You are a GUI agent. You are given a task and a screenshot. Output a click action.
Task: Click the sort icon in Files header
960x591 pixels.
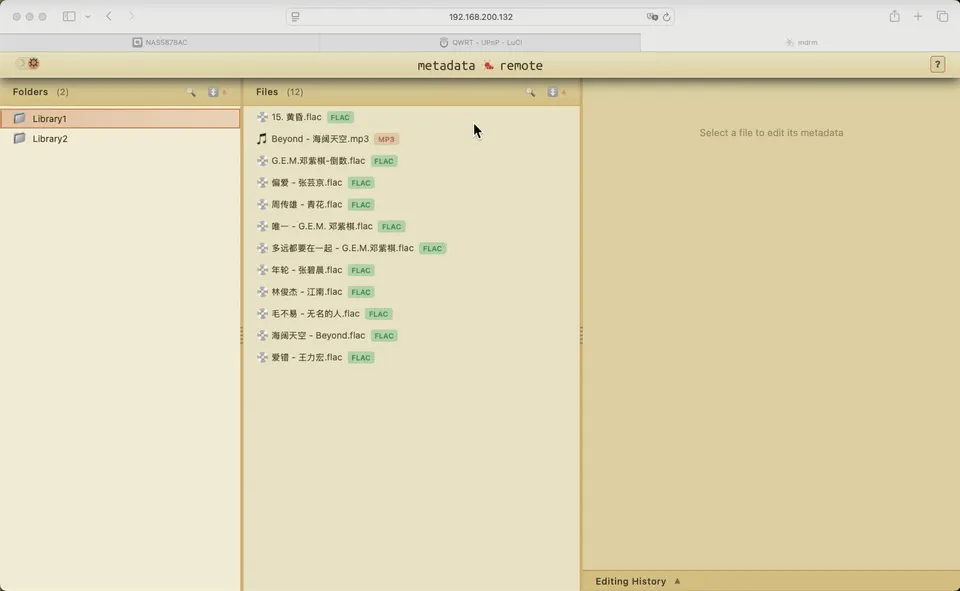(x=553, y=92)
